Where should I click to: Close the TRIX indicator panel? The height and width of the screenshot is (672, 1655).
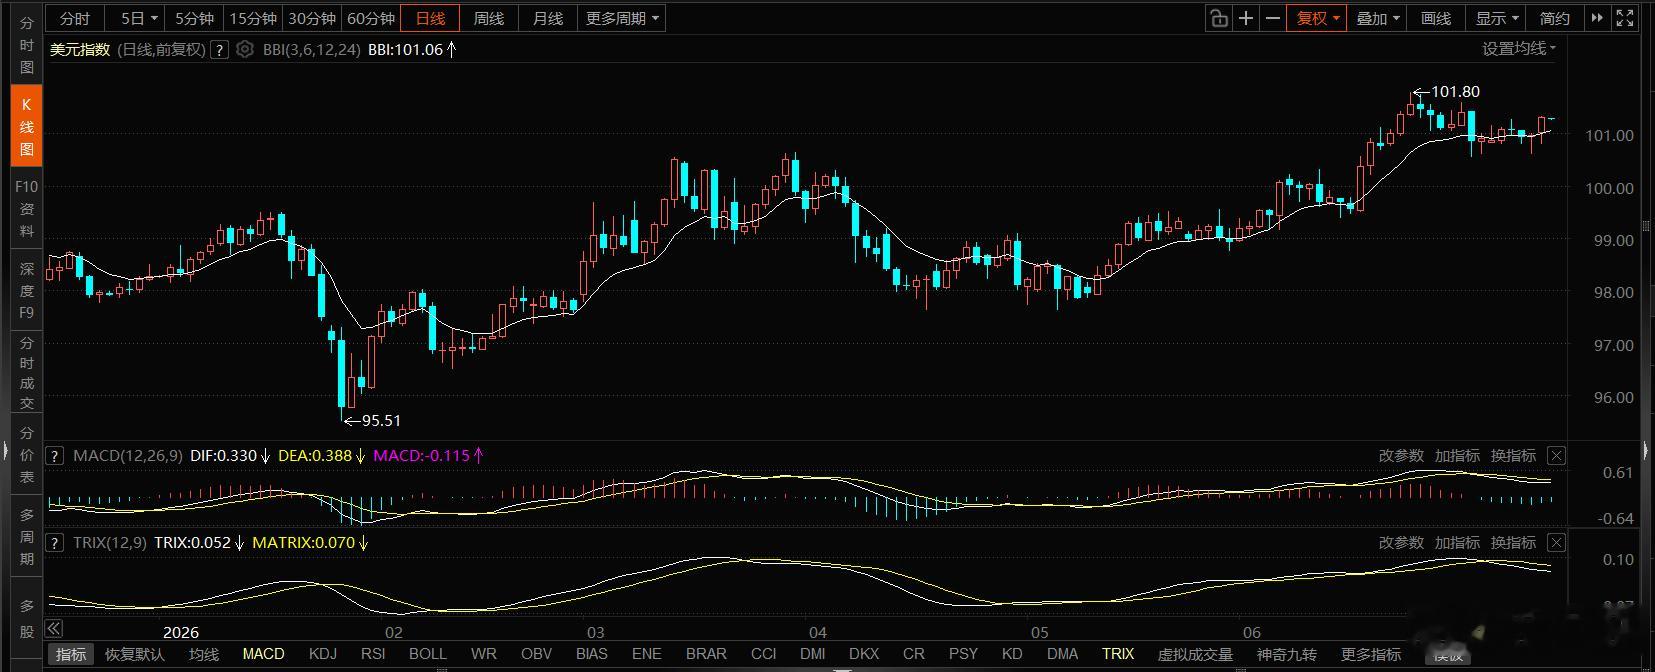click(1557, 542)
